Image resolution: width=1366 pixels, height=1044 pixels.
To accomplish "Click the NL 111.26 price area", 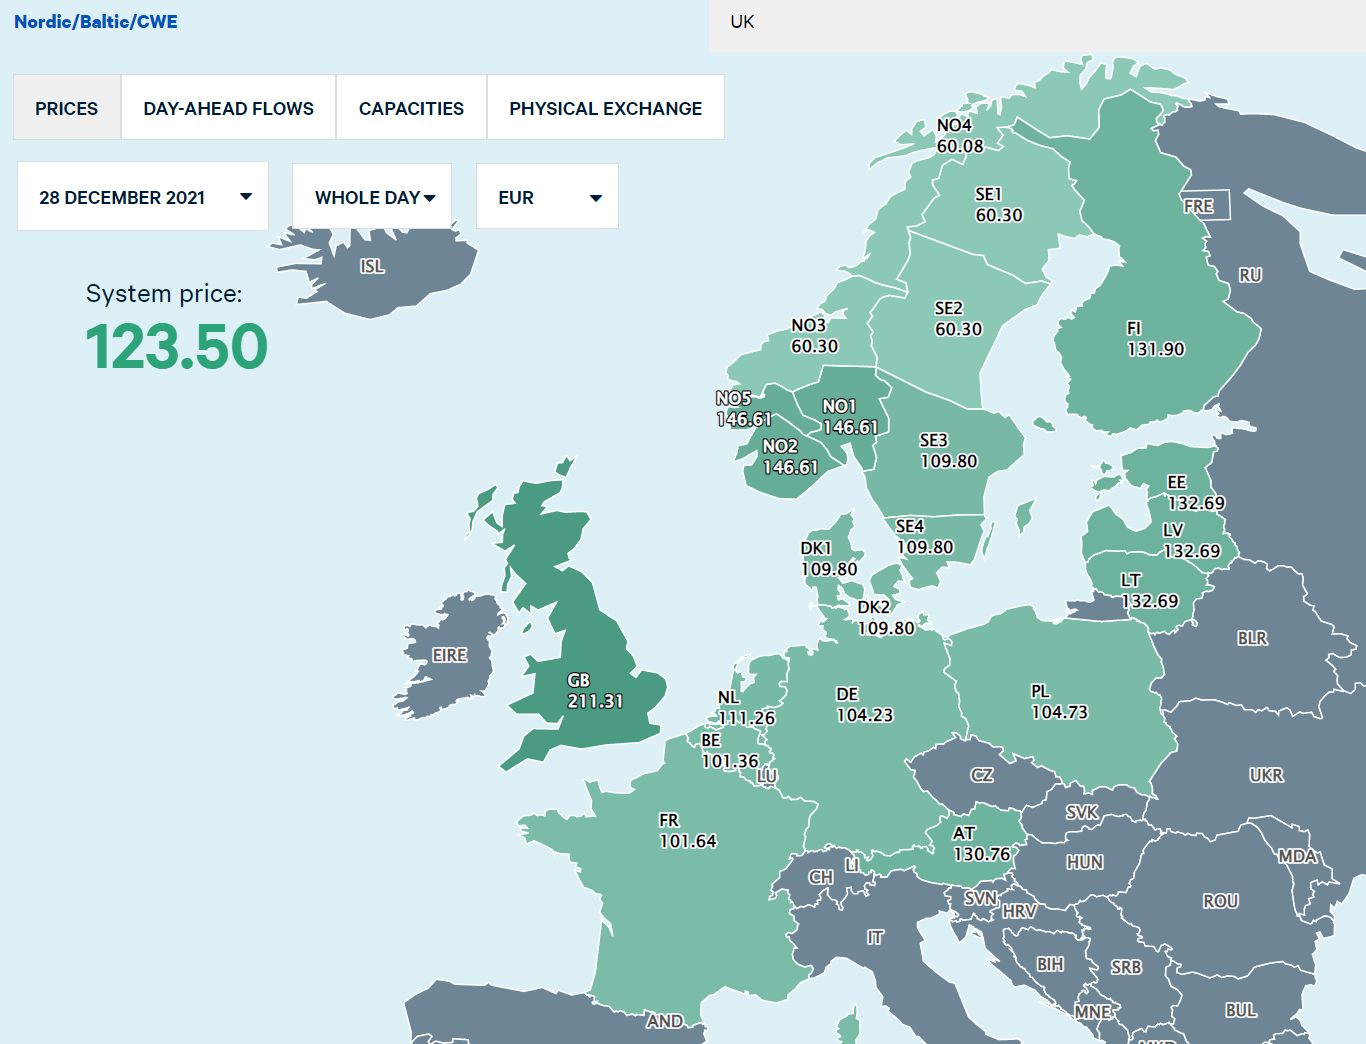I will click(746, 708).
